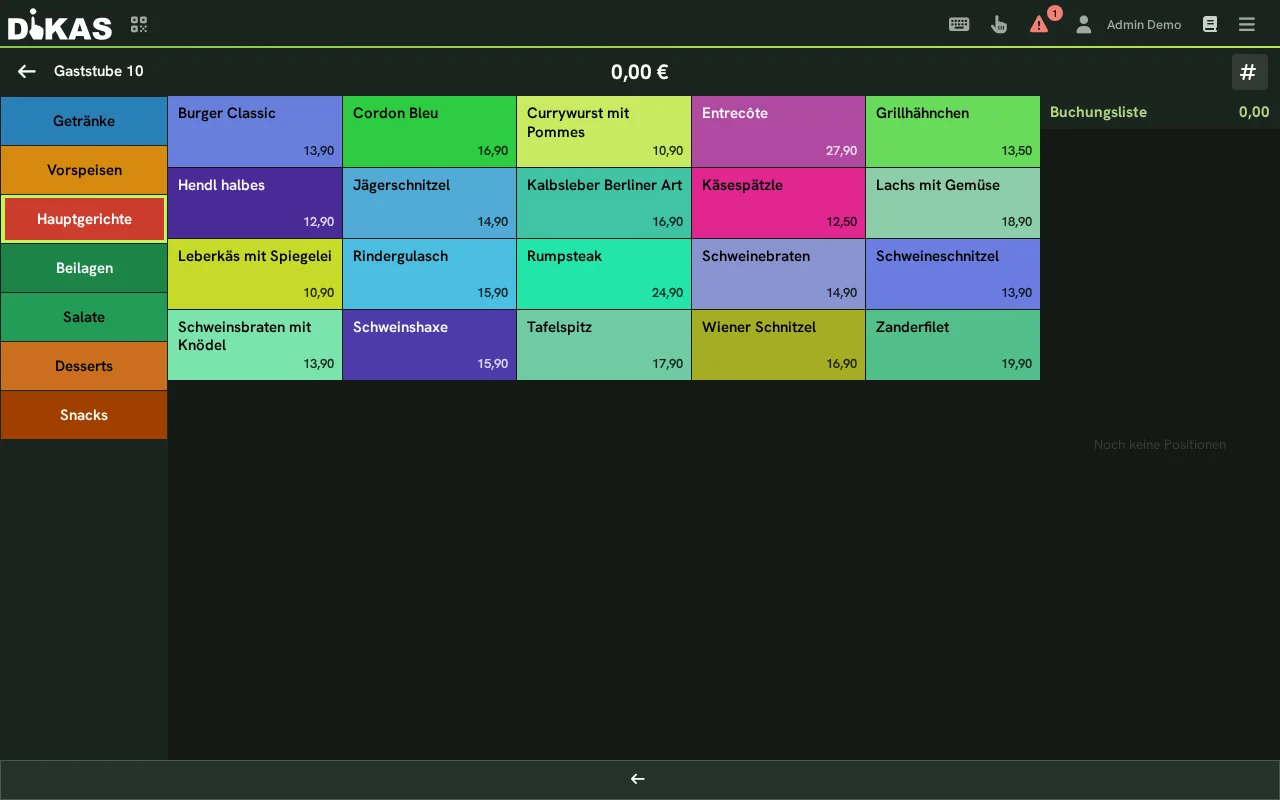Select Jägerschnitzel item

[430, 203]
